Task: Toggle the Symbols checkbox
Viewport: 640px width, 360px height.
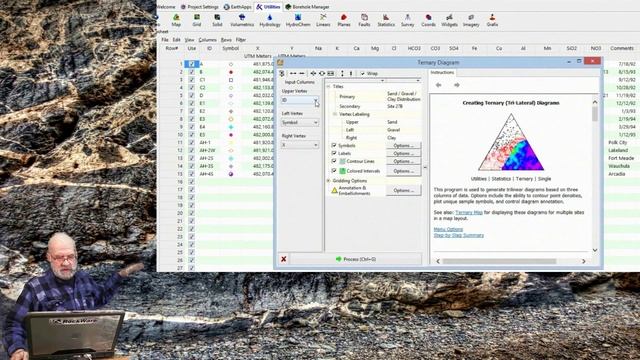Action: point(334,145)
